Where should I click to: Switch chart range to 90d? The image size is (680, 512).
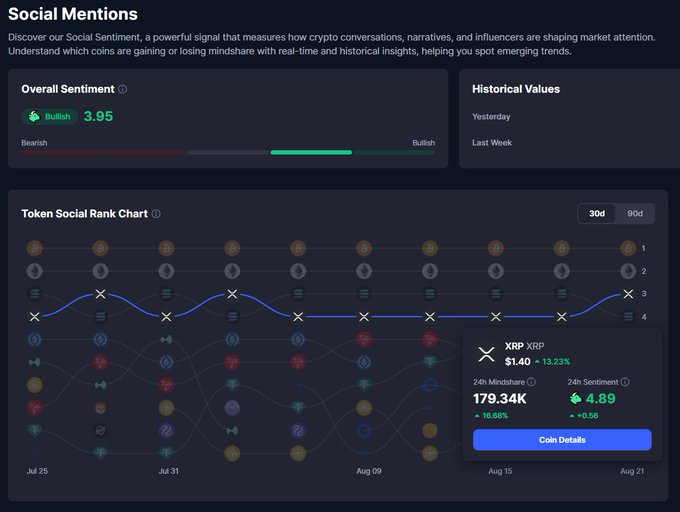[635, 213]
